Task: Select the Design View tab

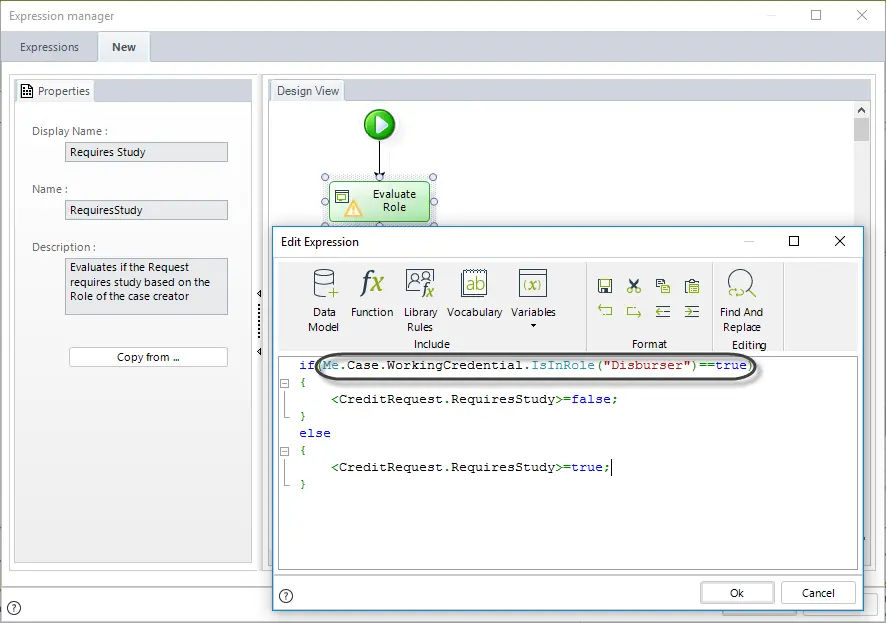Action: [x=307, y=91]
